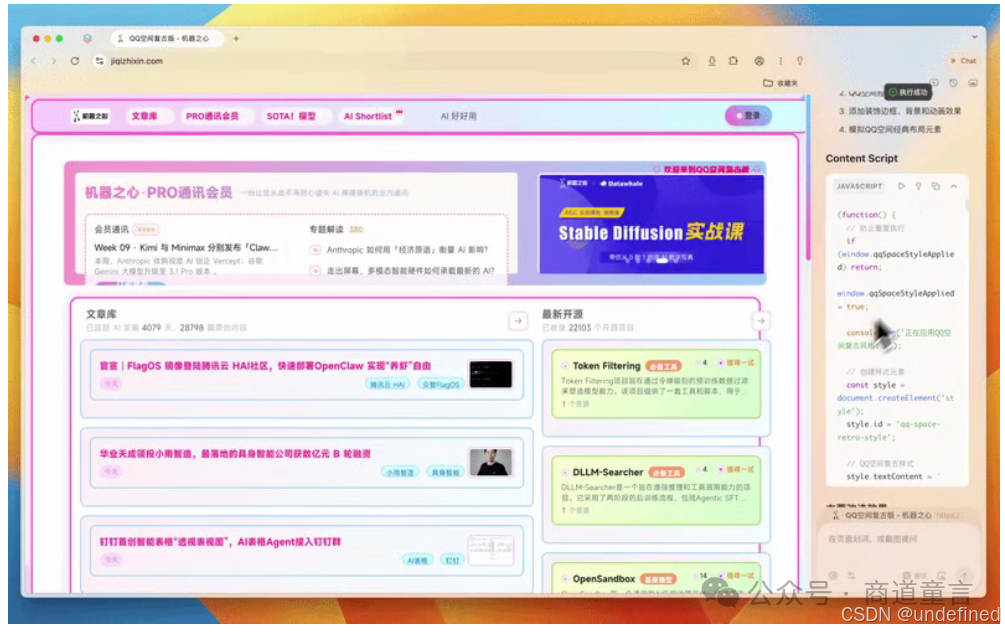Click the QQ空间复古版 page context chip

pos(897,515)
